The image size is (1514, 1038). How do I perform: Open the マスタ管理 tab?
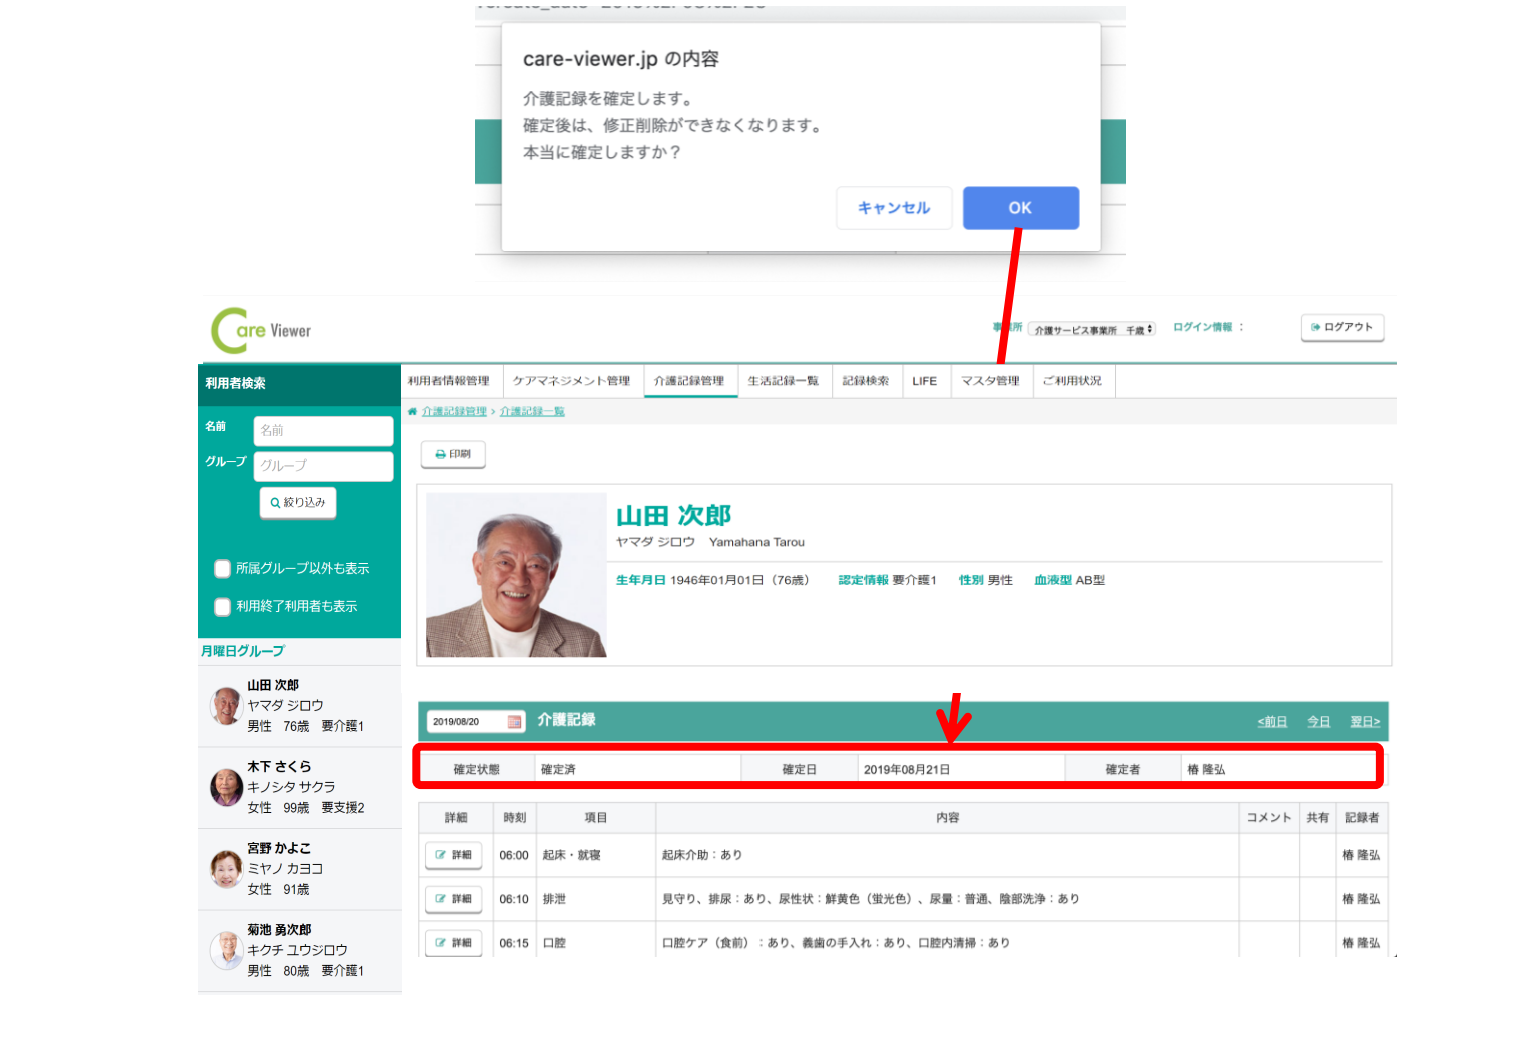[990, 381]
